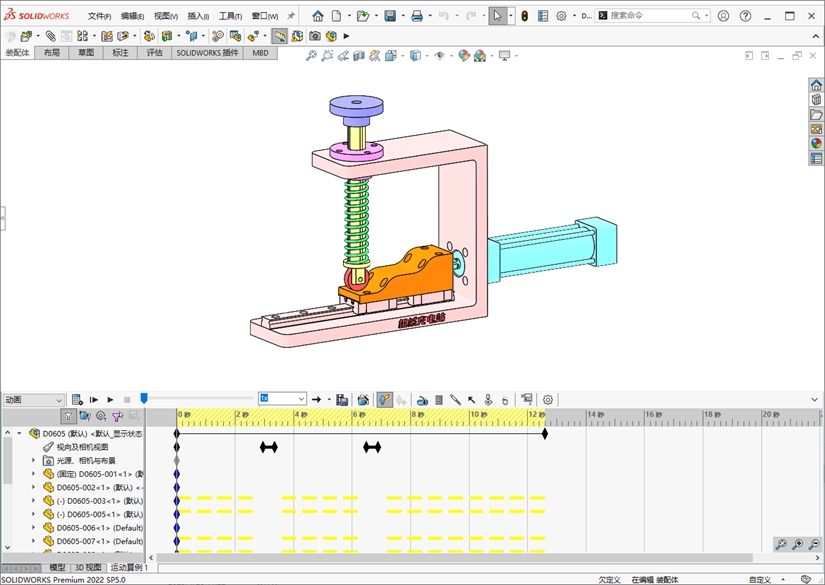Open the study type dropdown 动画
Image resolution: width=825 pixels, height=585 pixels.
tap(33, 399)
